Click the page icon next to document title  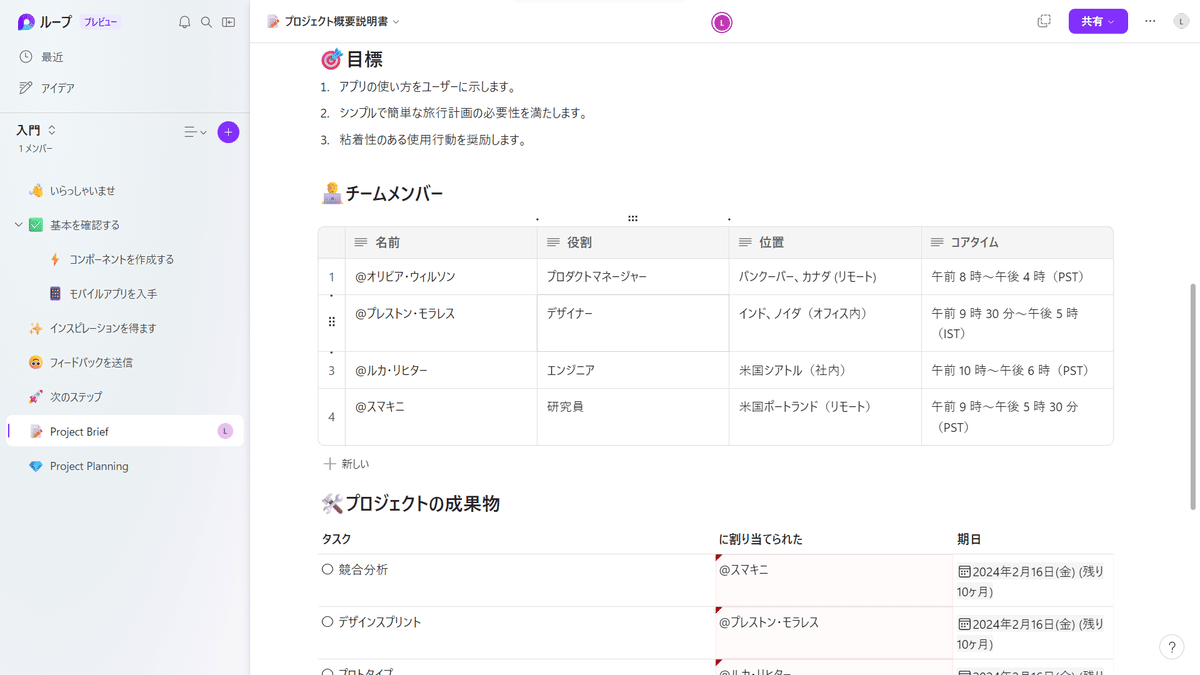(x=273, y=22)
